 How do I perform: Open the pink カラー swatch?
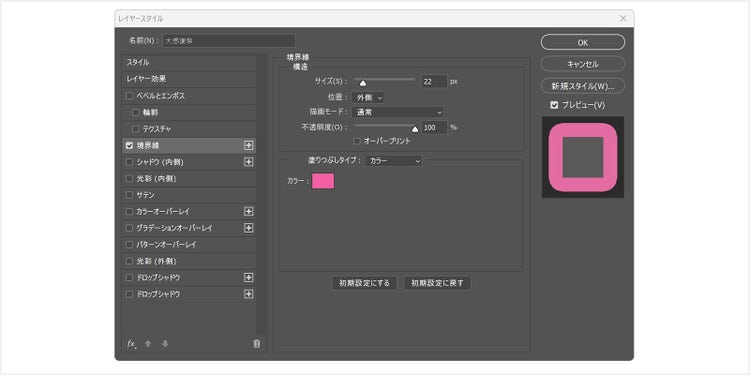(323, 181)
